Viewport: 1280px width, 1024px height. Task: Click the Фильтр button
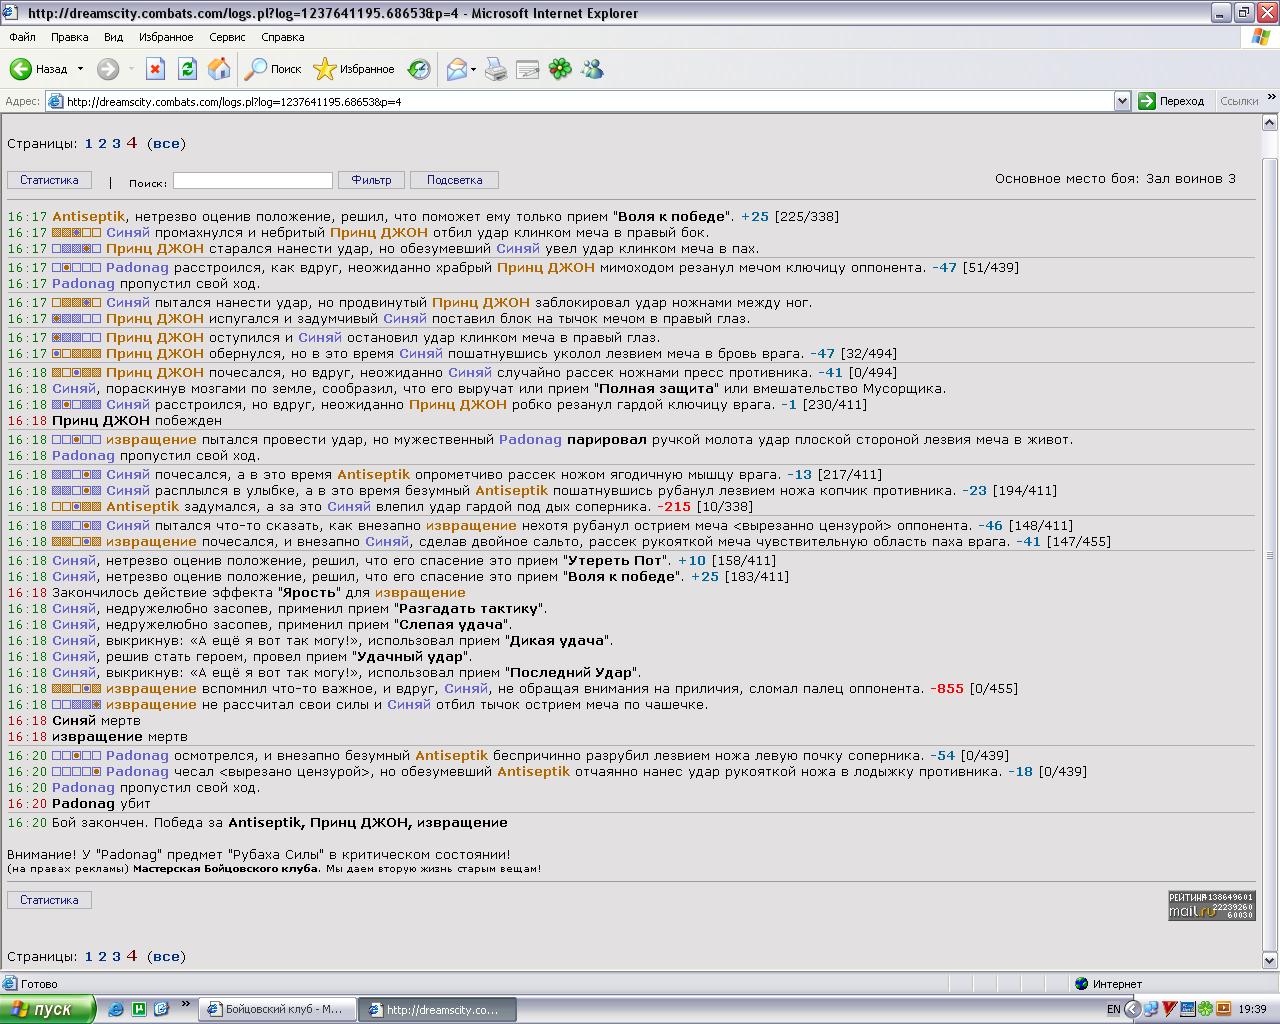pos(371,180)
